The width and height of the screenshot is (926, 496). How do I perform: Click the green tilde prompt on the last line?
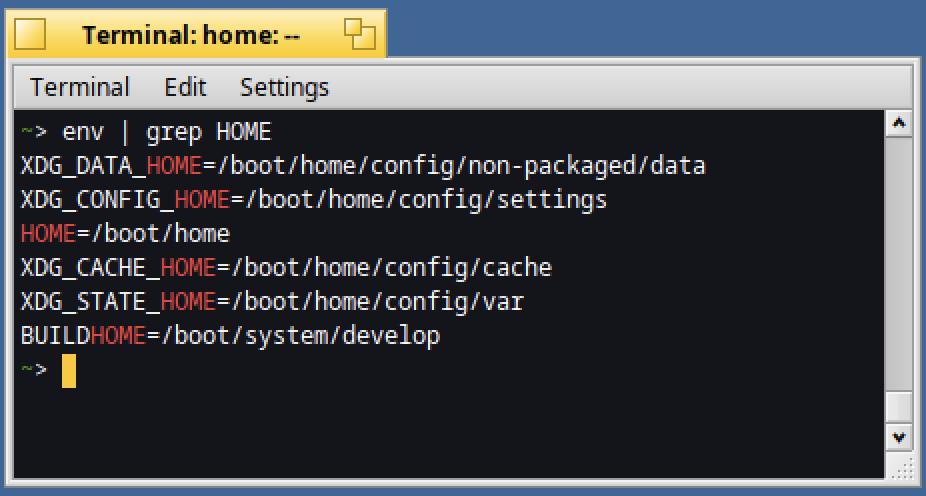click(x=27, y=368)
